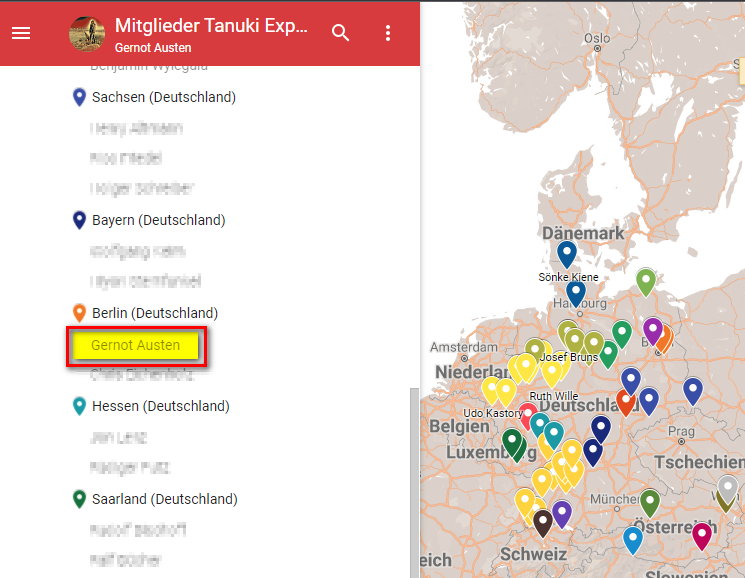The height and width of the screenshot is (578, 745).
Task: Open the hamburger menu
Action: (21, 33)
